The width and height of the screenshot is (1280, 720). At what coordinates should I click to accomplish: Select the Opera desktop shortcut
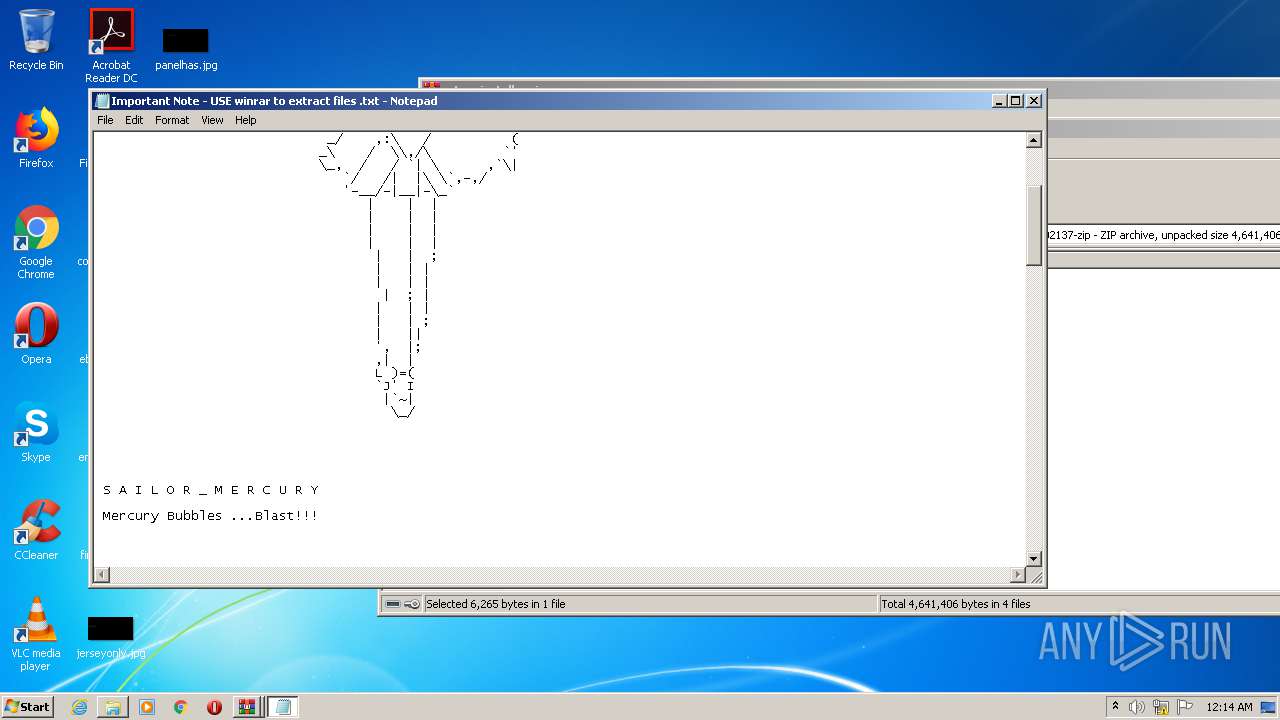click(x=36, y=334)
